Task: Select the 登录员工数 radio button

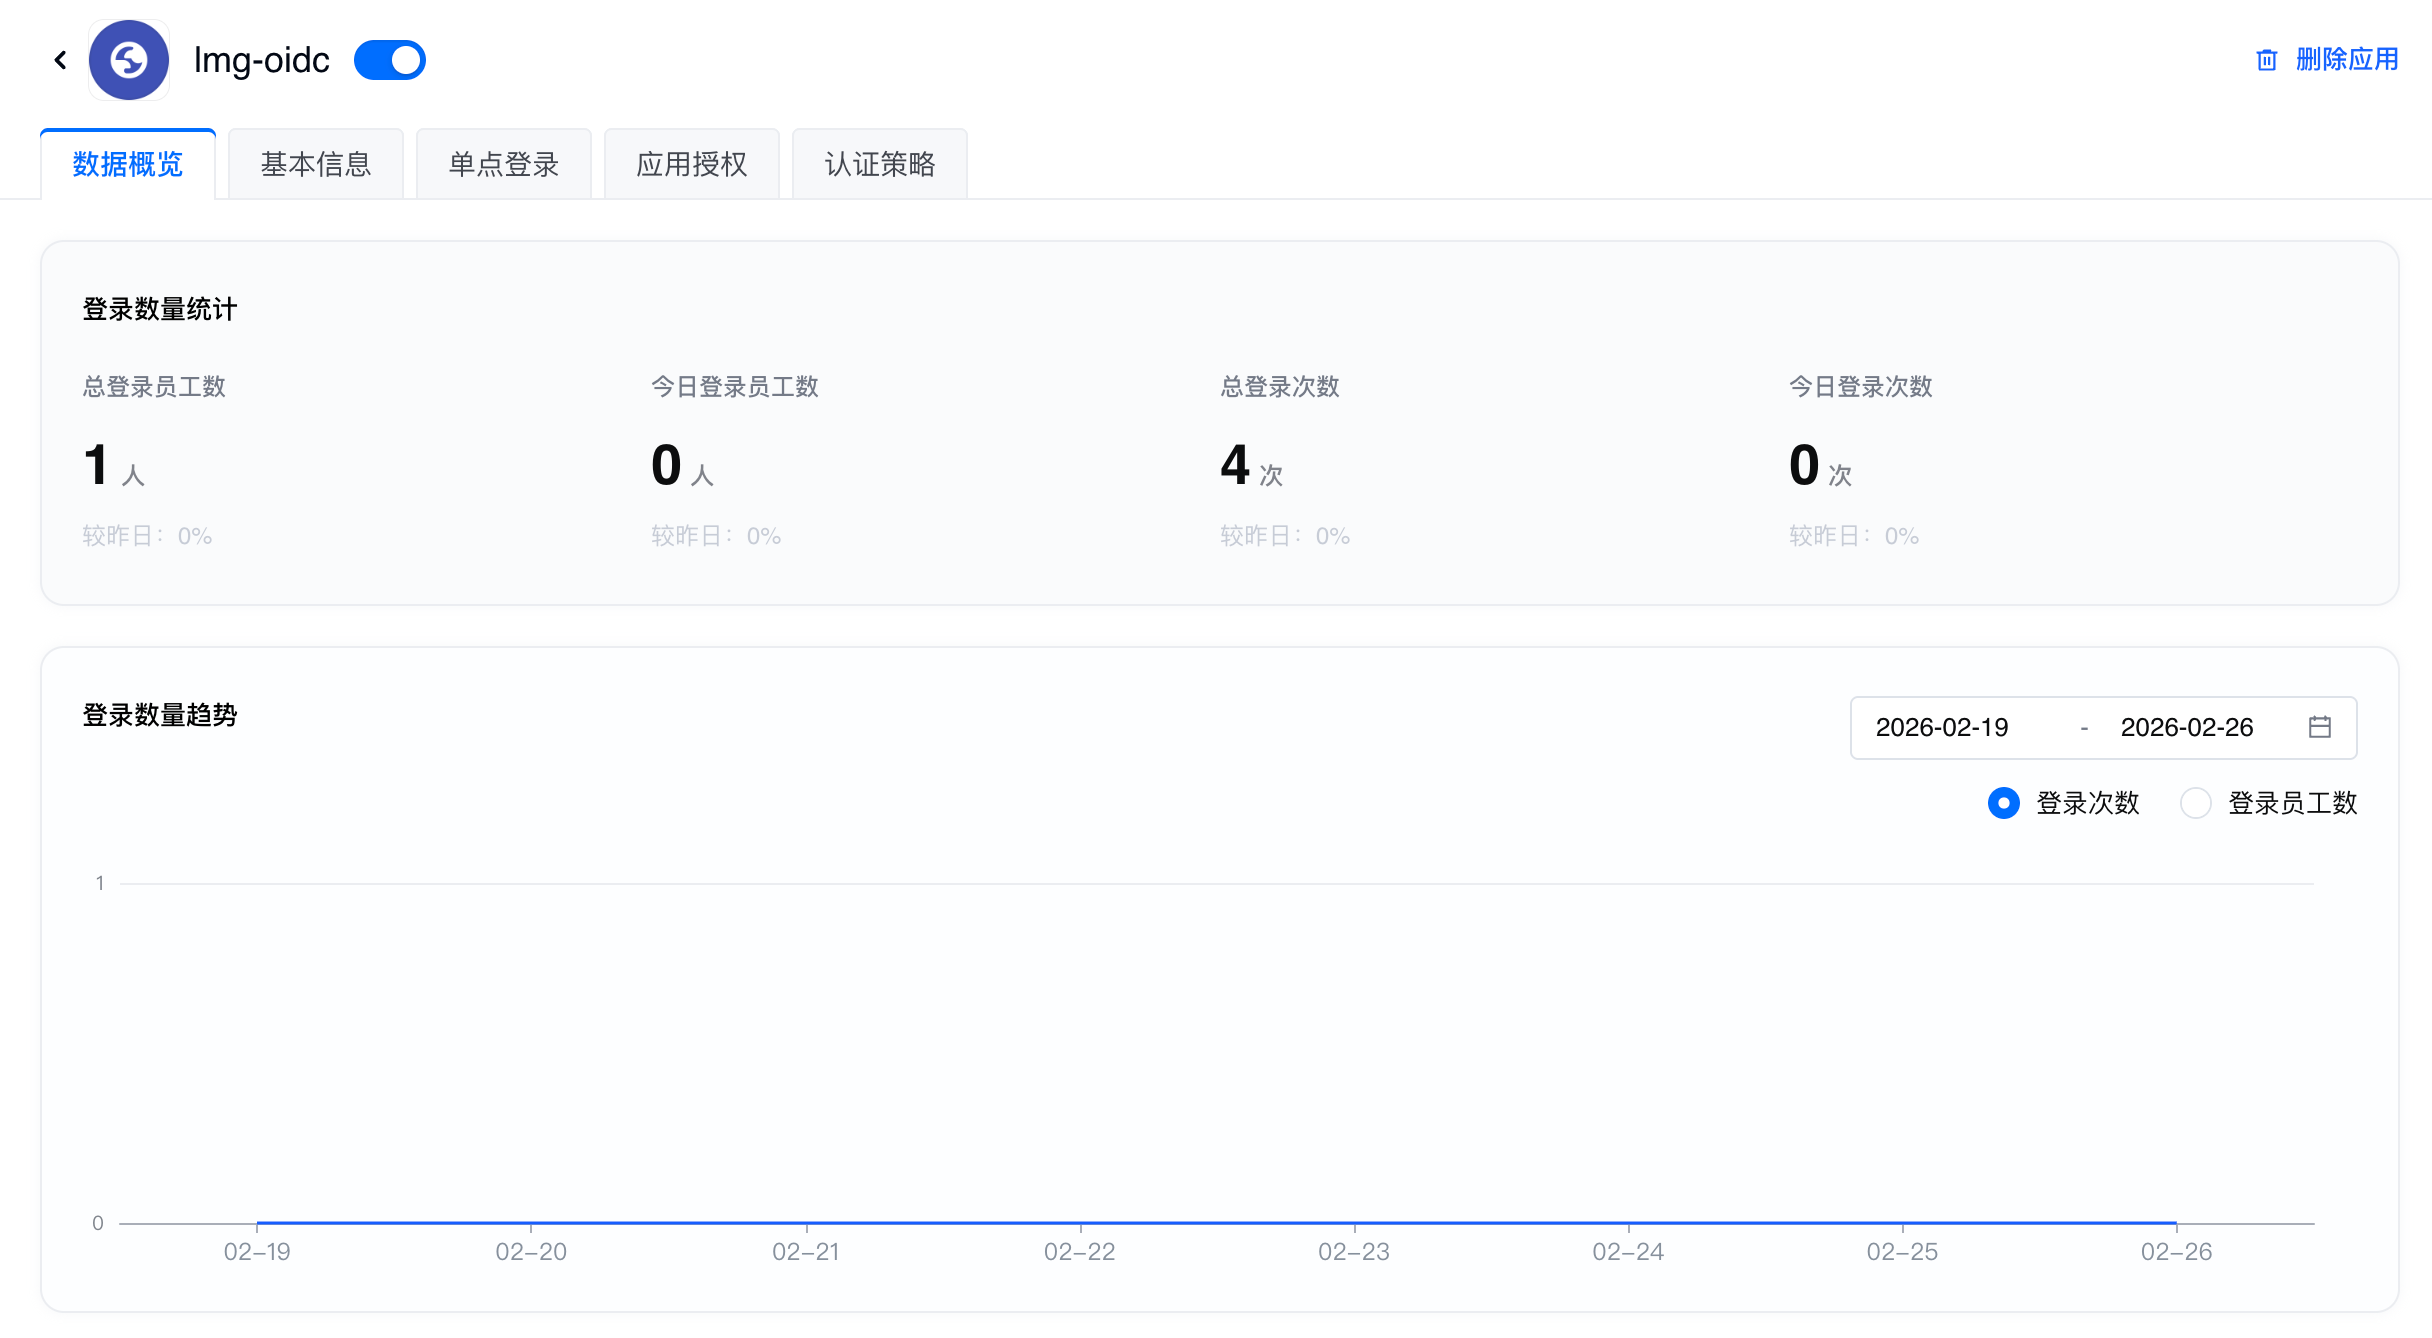Action: tap(2196, 803)
